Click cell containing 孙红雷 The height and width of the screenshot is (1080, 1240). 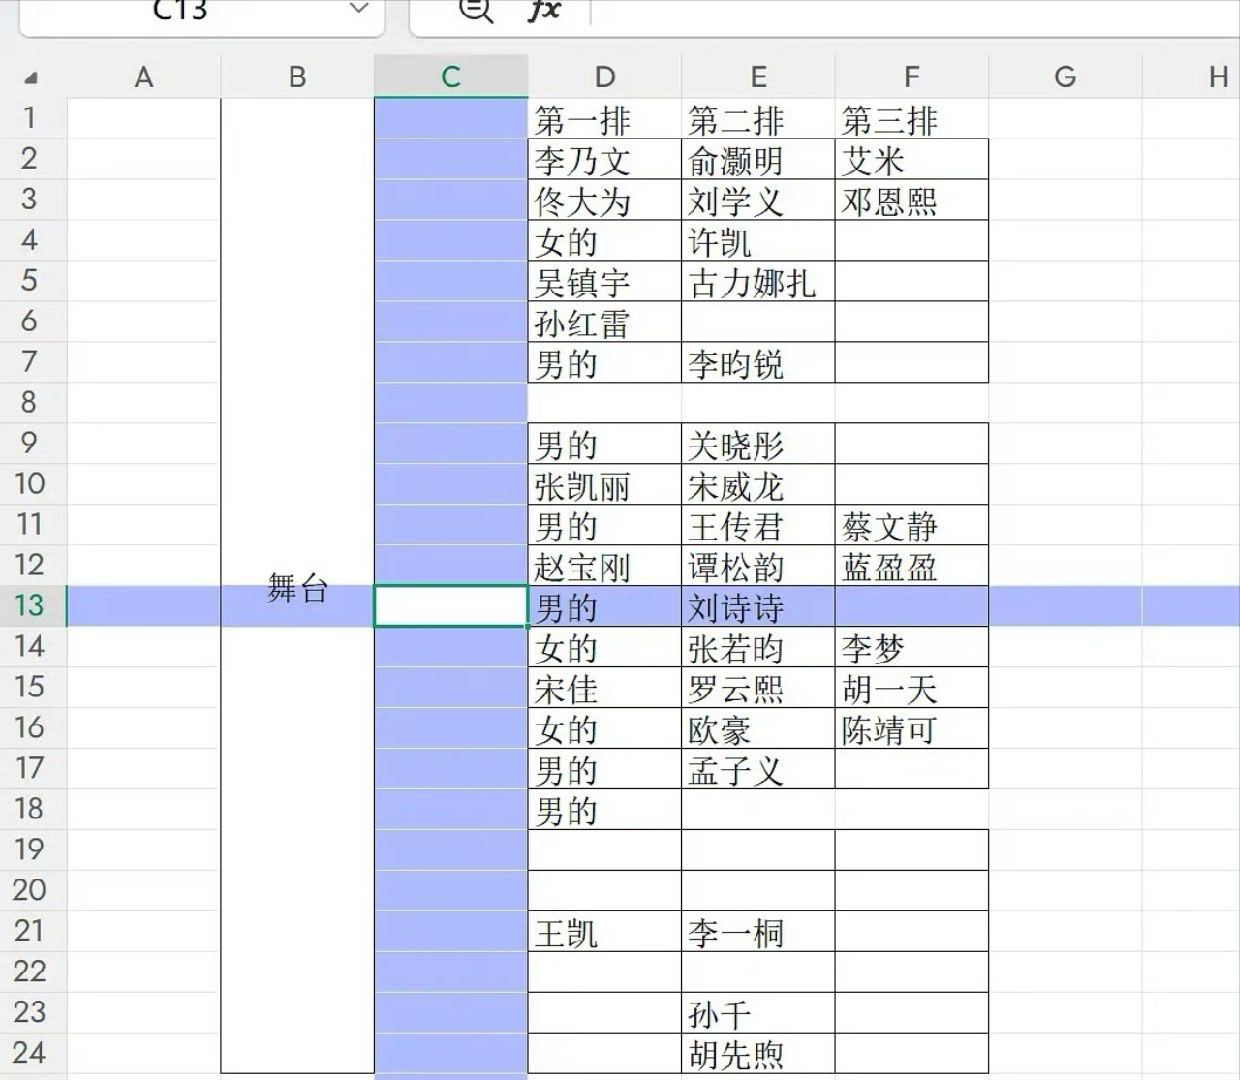[605, 323]
